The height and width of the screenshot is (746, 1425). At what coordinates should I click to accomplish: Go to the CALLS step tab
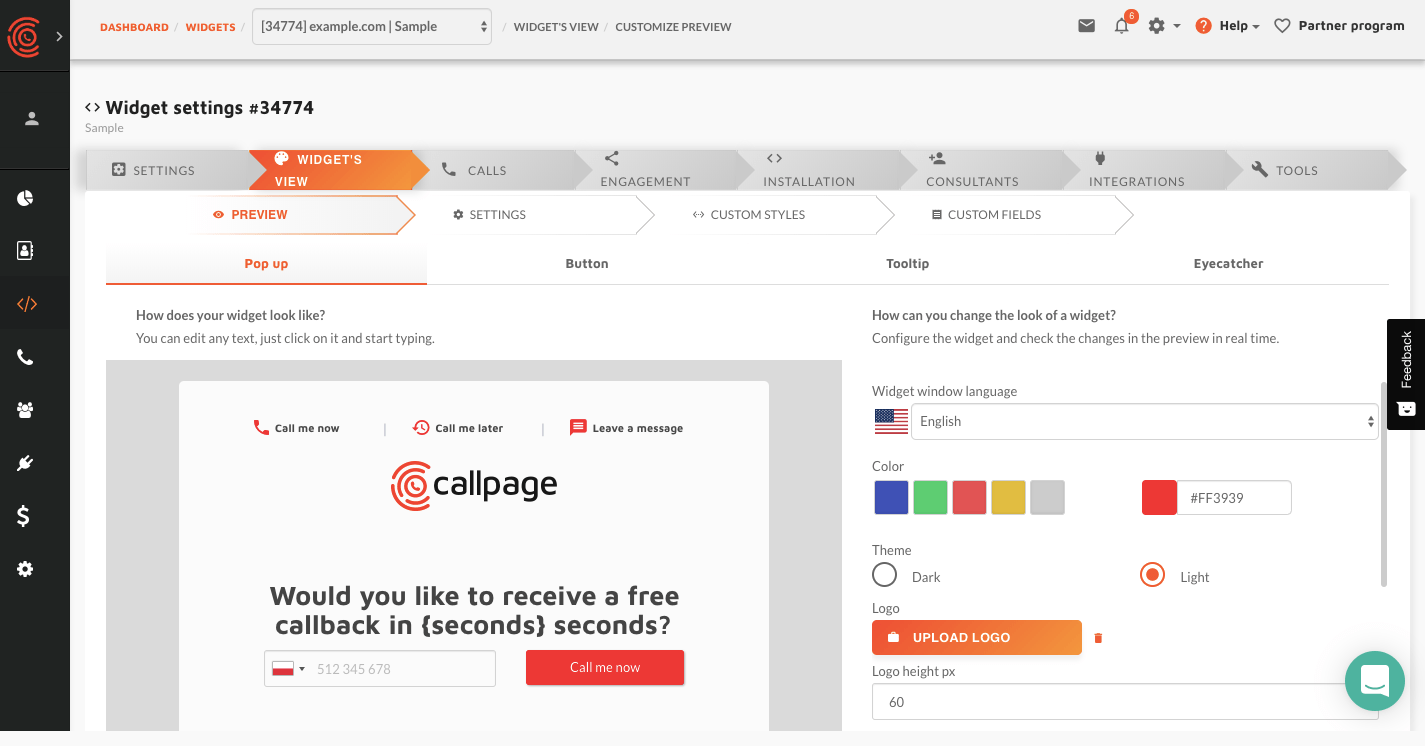tap(493, 170)
